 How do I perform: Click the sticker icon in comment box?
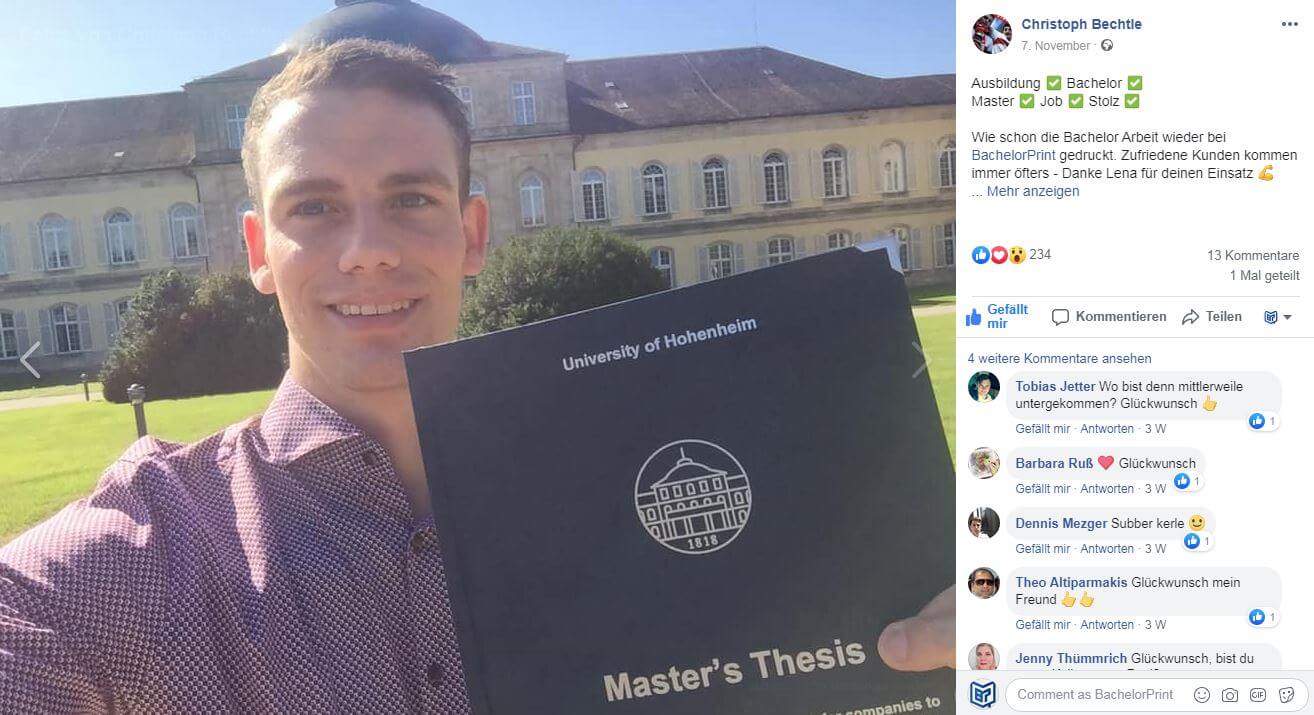tap(1286, 694)
